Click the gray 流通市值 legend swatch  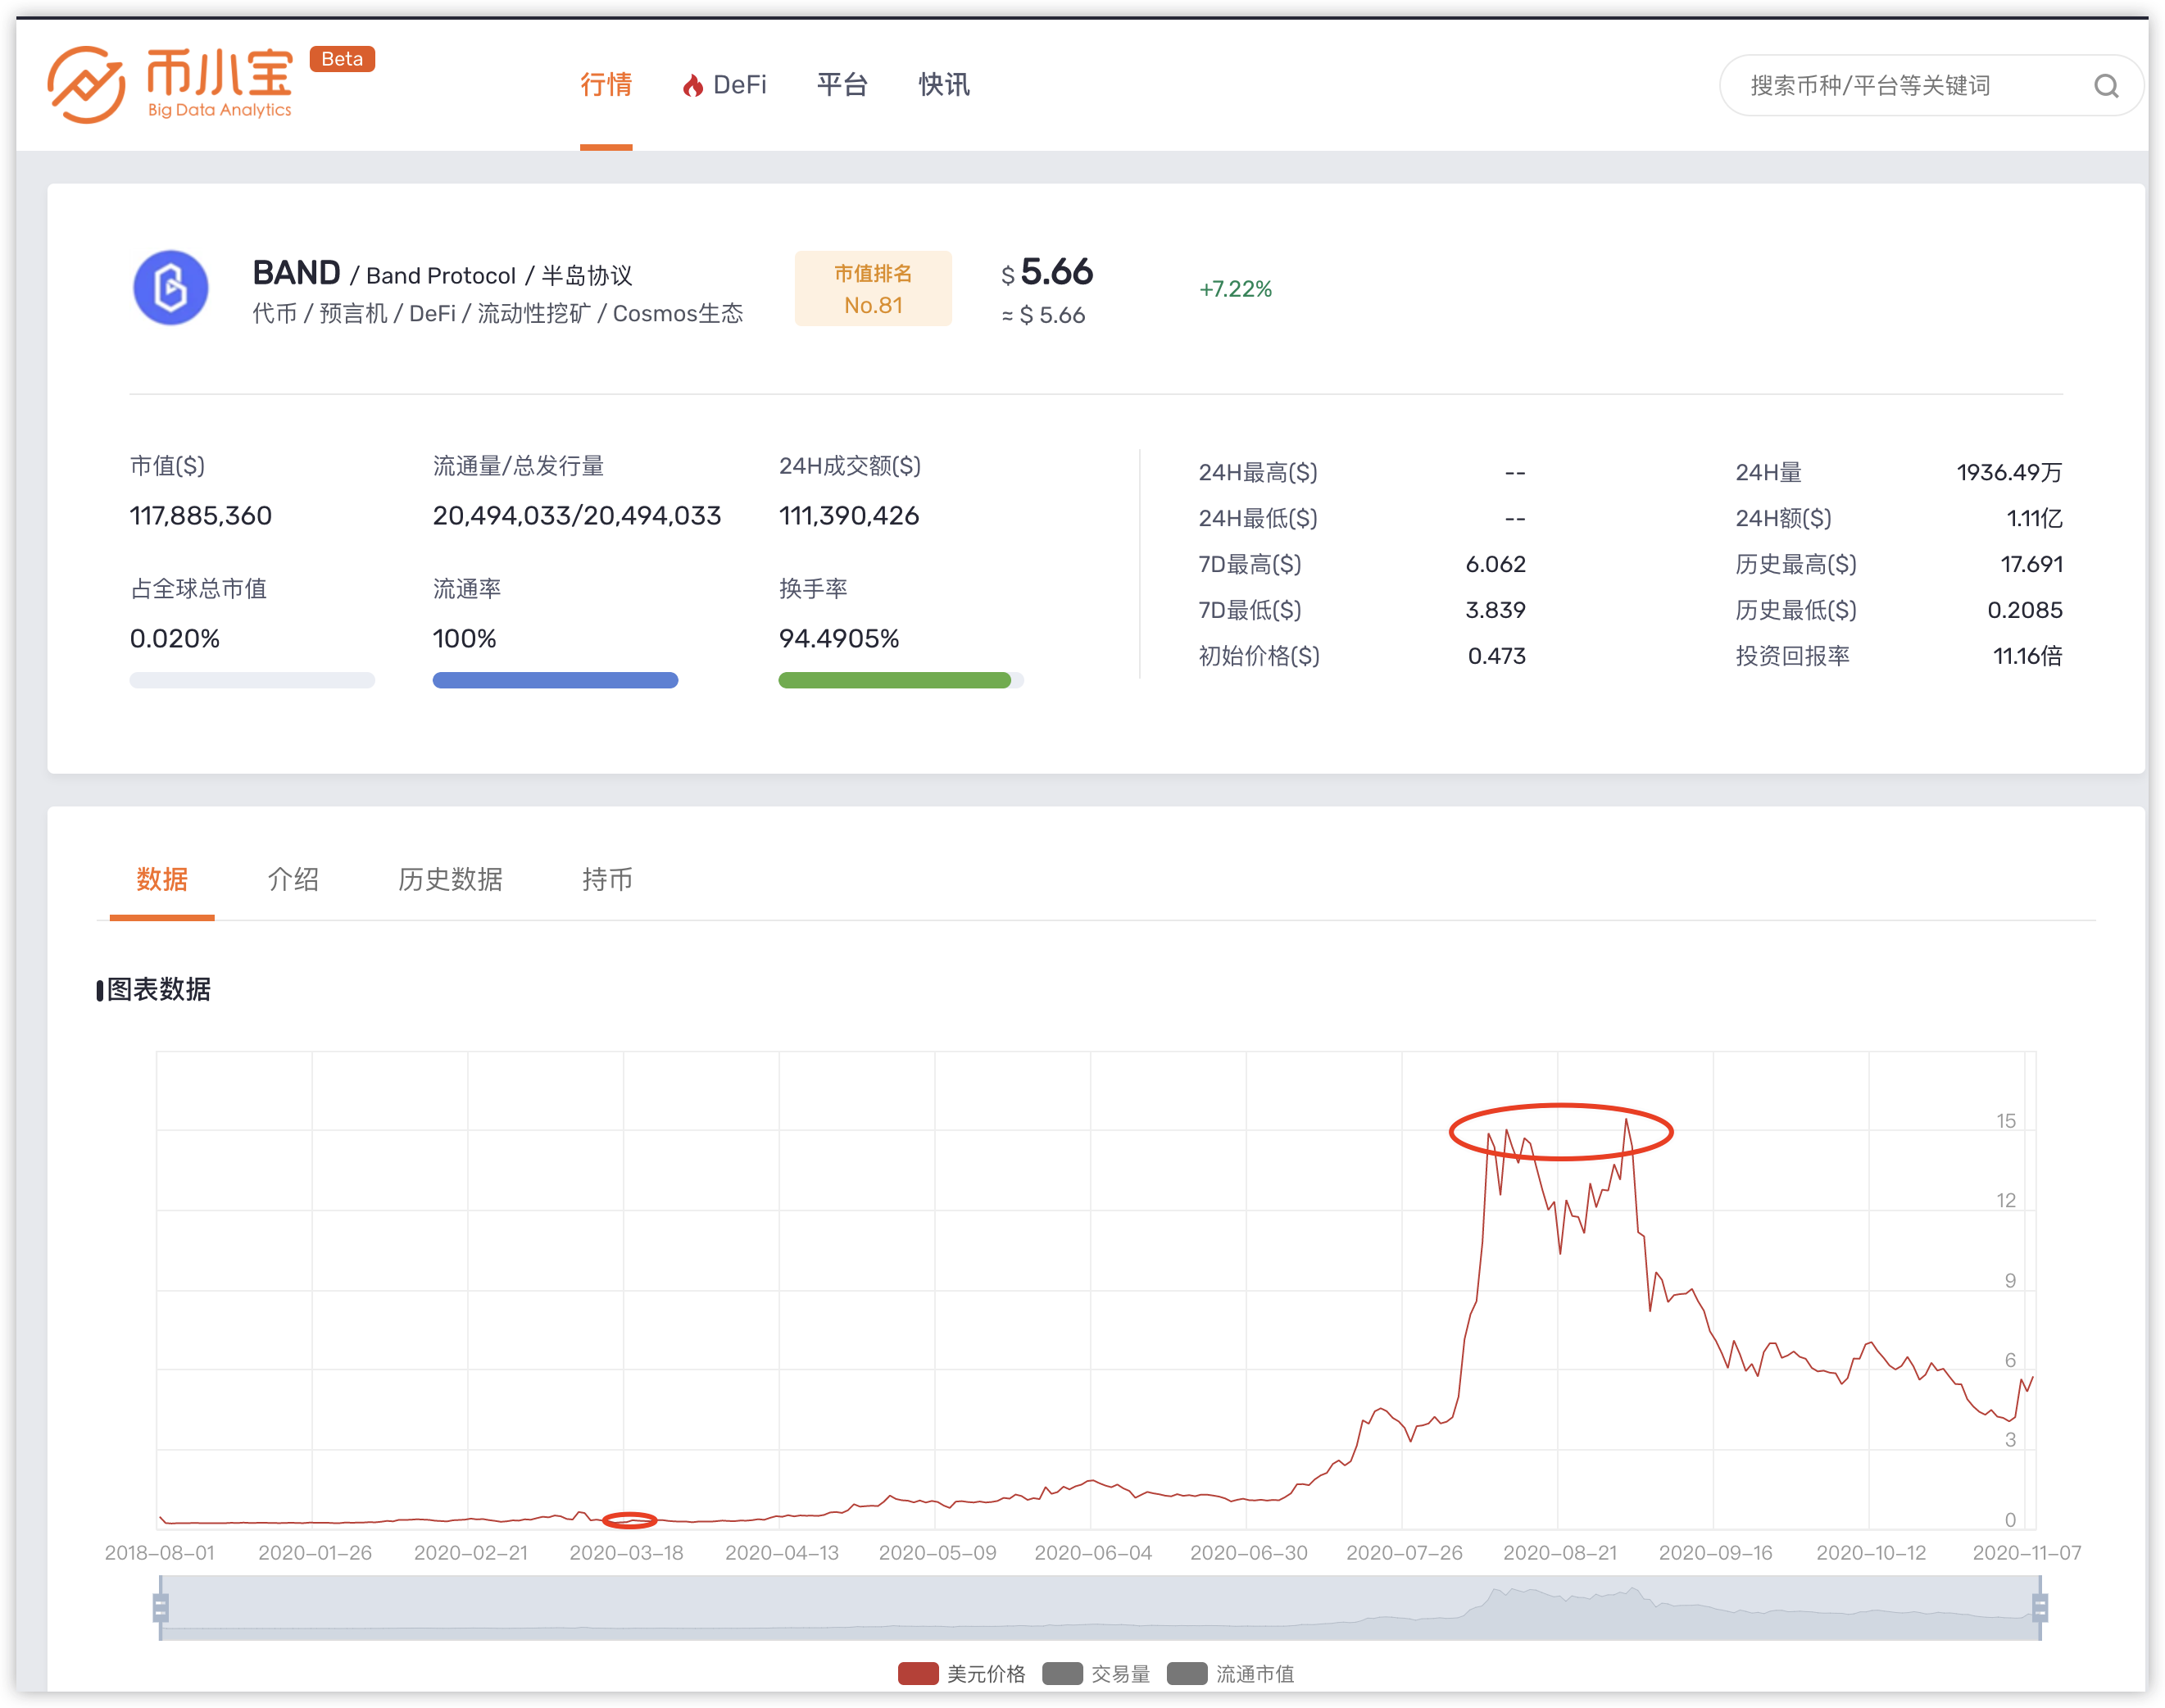(x=1187, y=1674)
